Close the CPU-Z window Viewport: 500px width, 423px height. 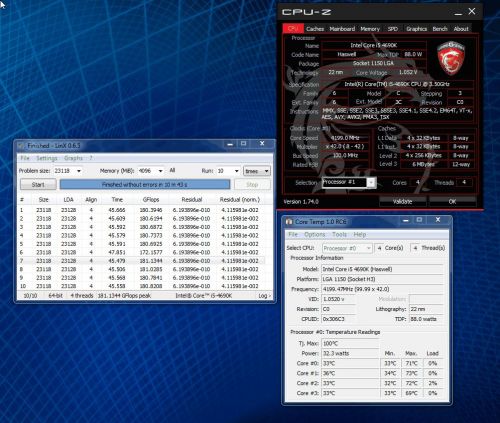(472, 11)
